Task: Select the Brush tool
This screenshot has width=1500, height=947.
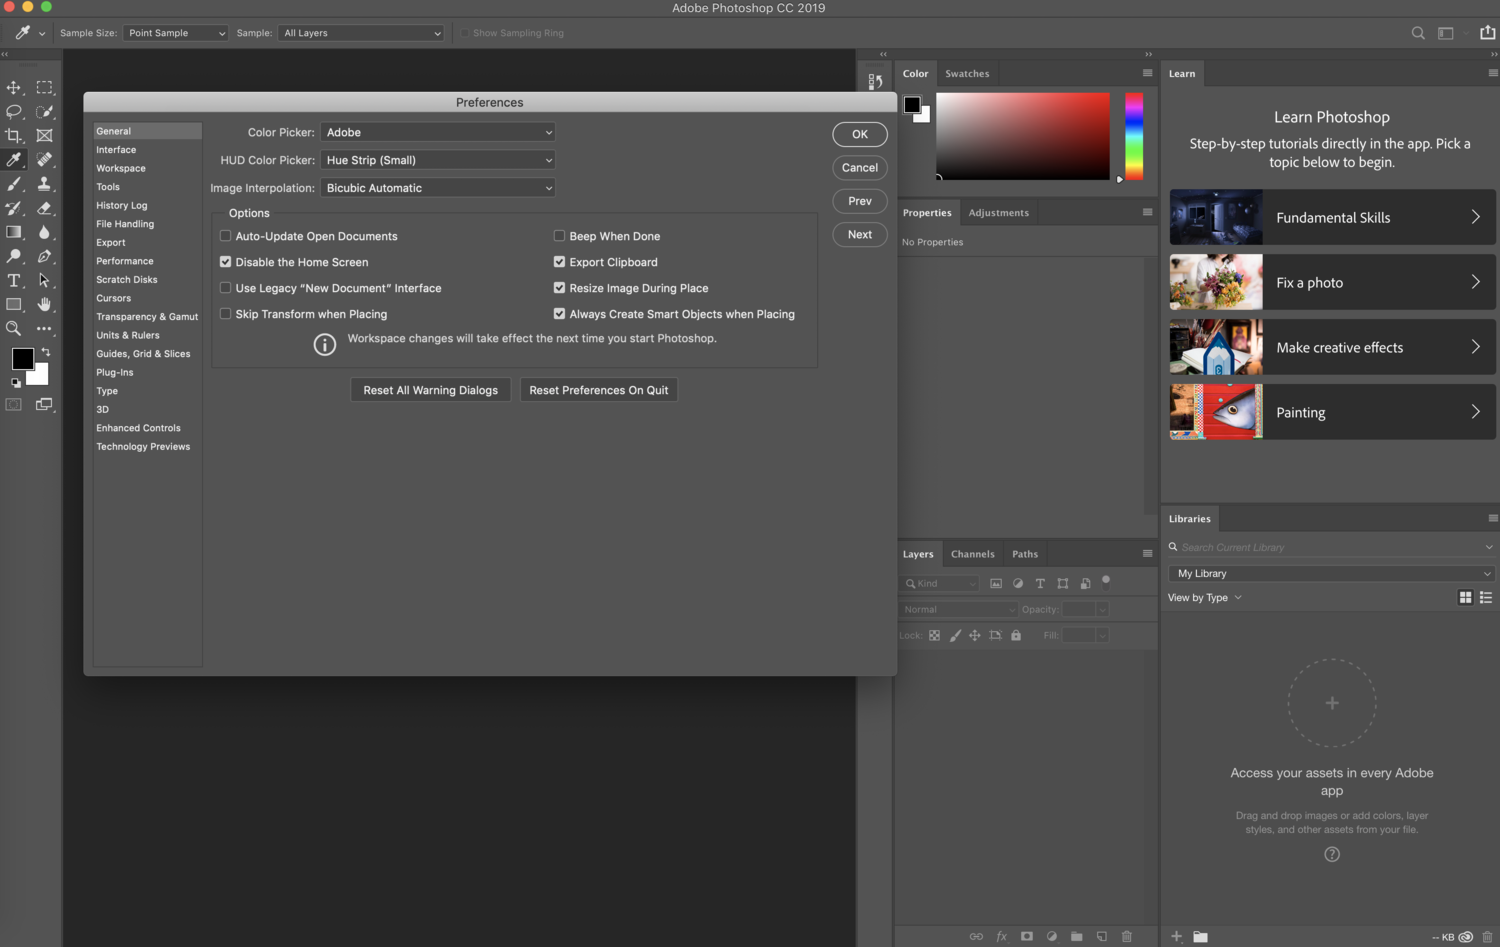Action: pos(14,184)
